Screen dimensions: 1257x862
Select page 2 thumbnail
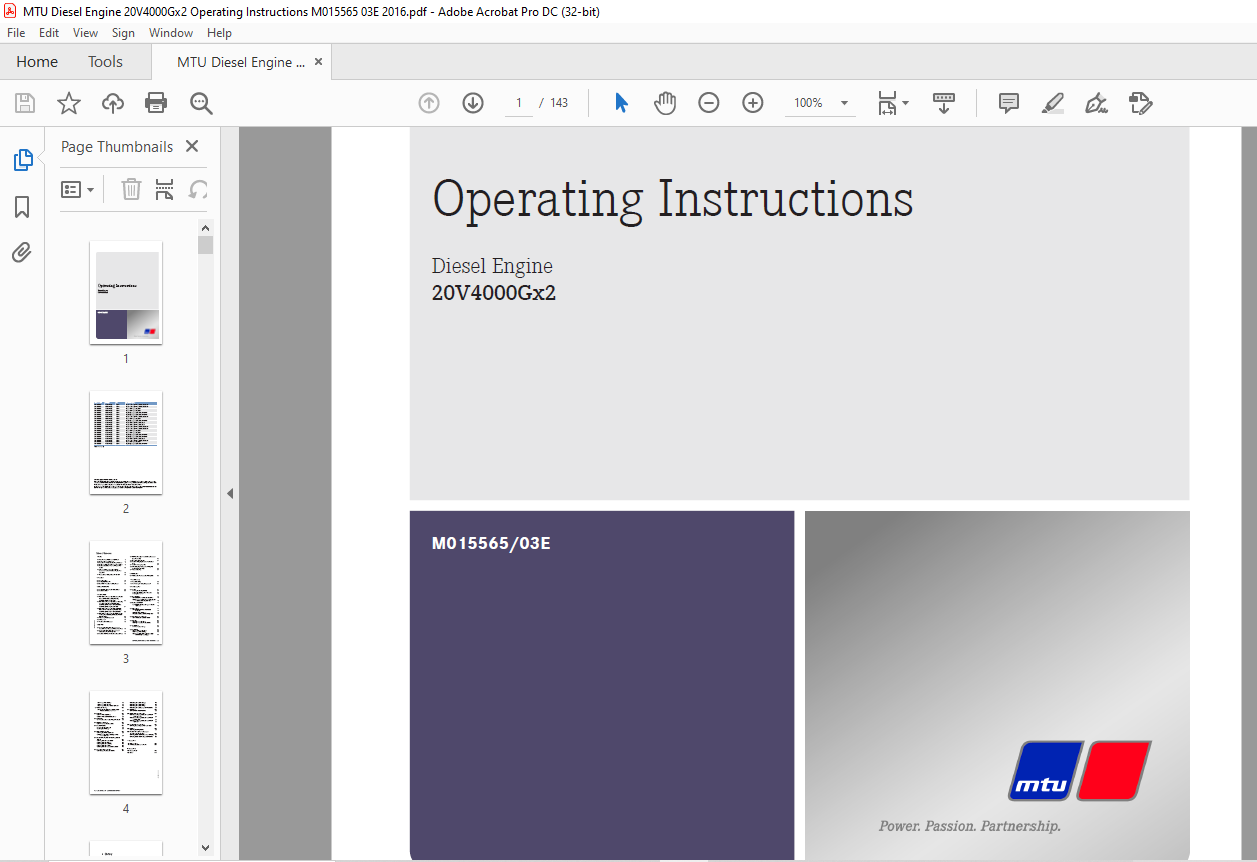click(x=126, y=442)
